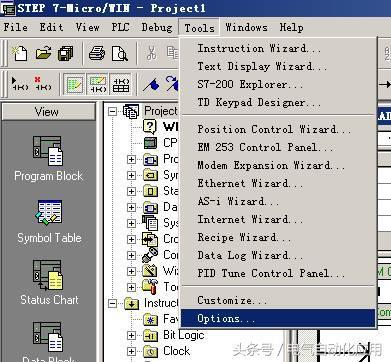The height and width of the screenshot is (362, 391).
Task: Expand the Cross Reference tree node
Action: [x=131, y=239]
